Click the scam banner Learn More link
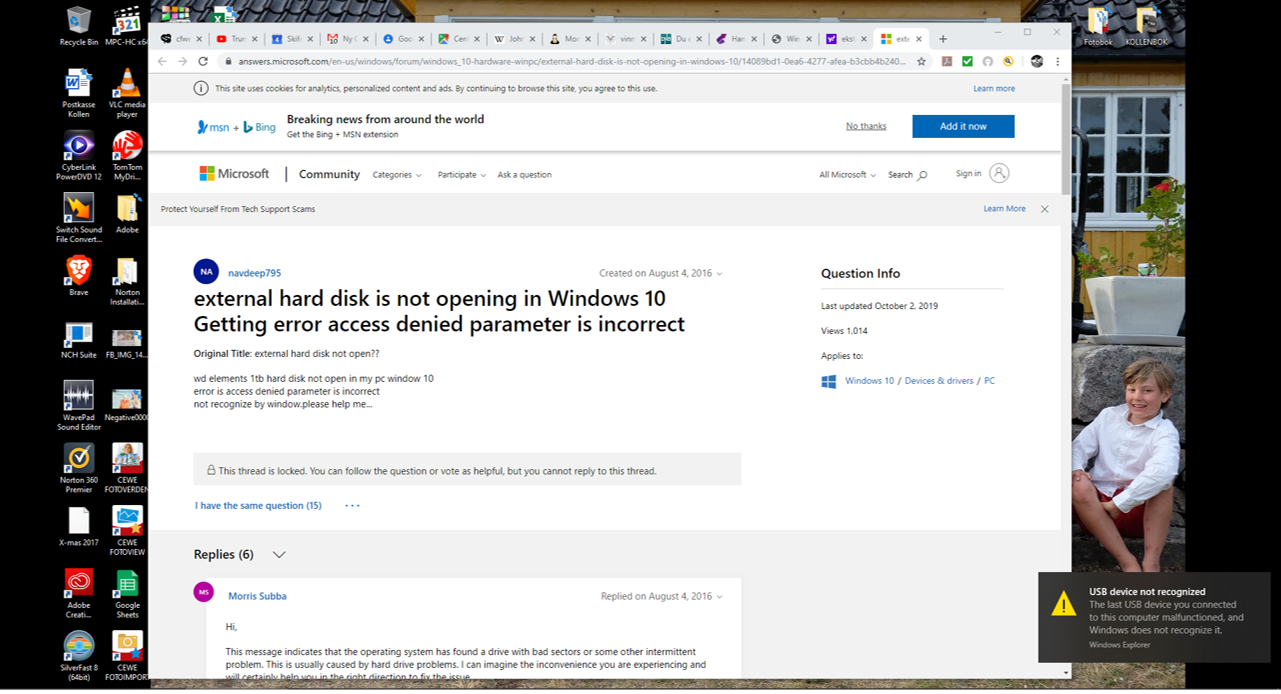 (x=1004, y=209)
